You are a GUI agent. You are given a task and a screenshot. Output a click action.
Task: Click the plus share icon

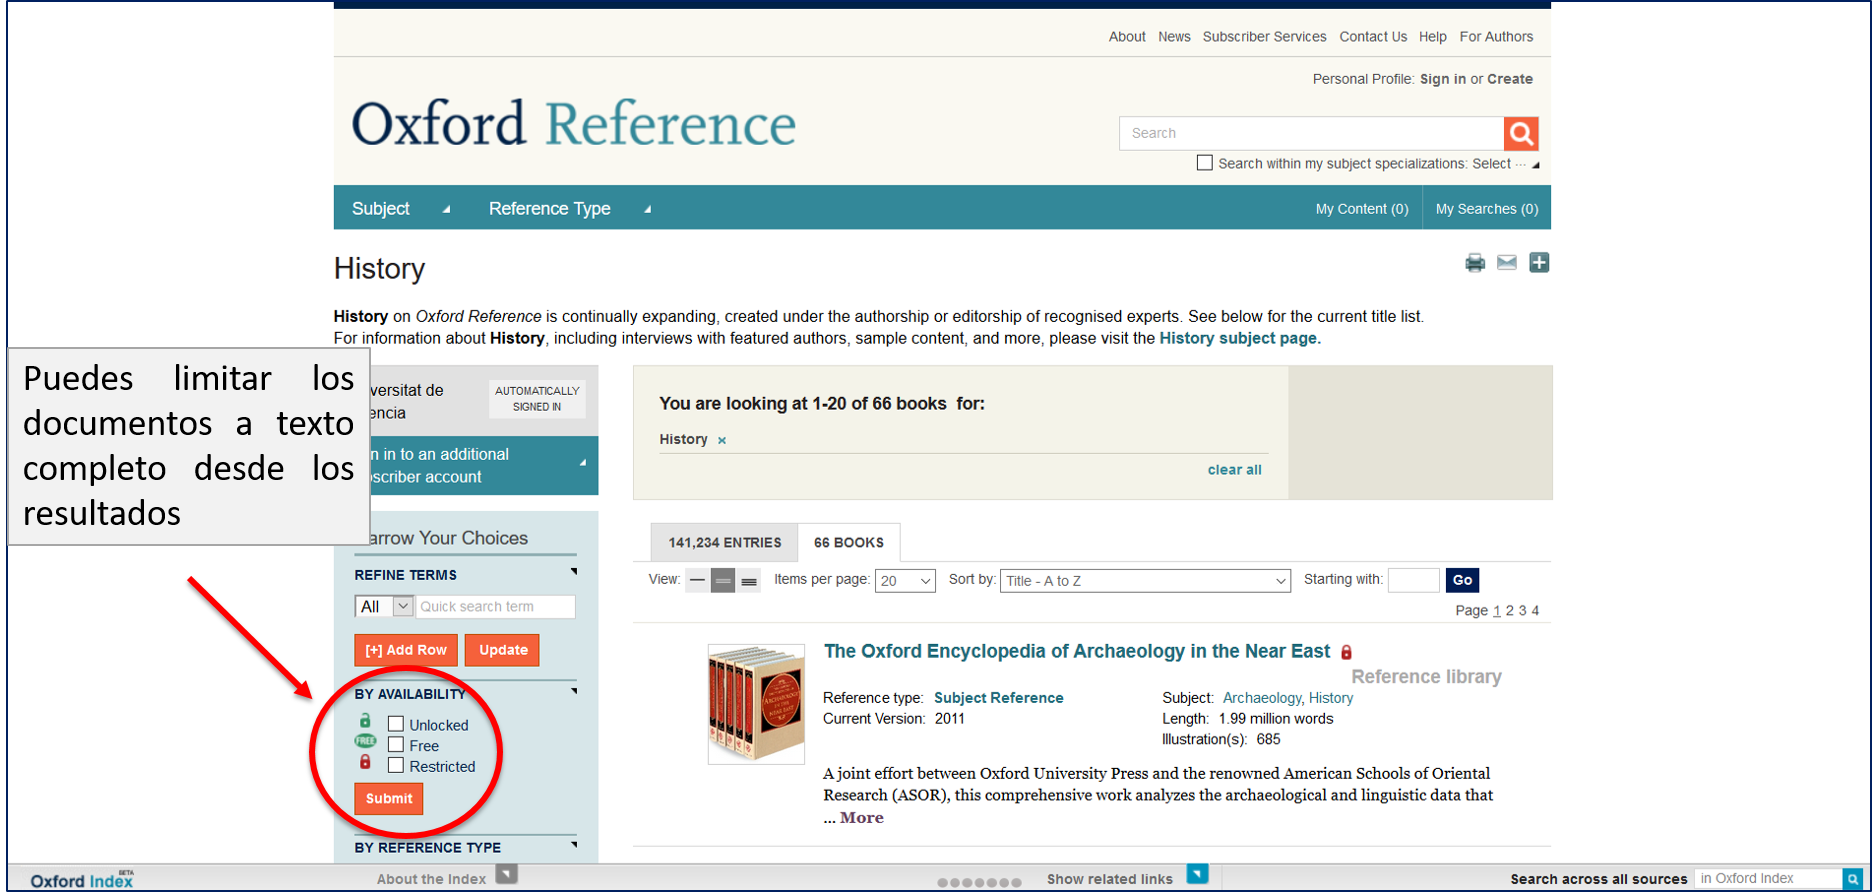(1539, 263)
